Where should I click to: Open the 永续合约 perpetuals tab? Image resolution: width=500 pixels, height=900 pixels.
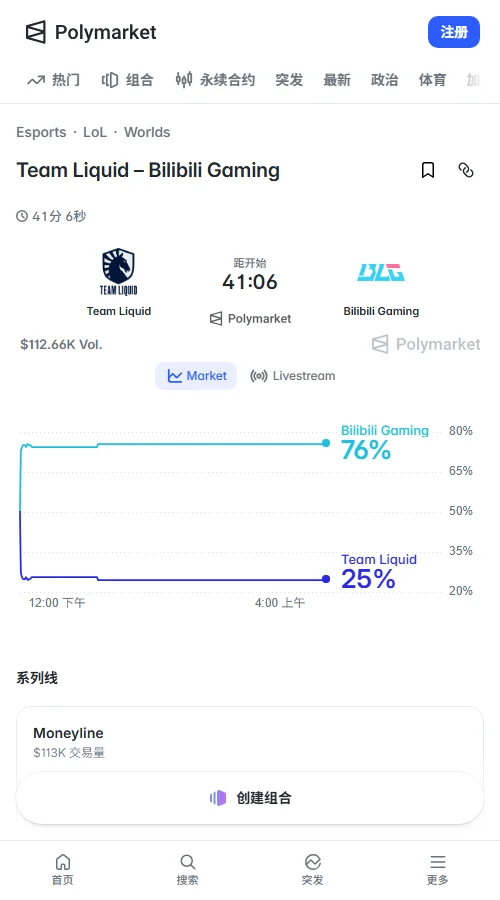(x=215, y=80)
